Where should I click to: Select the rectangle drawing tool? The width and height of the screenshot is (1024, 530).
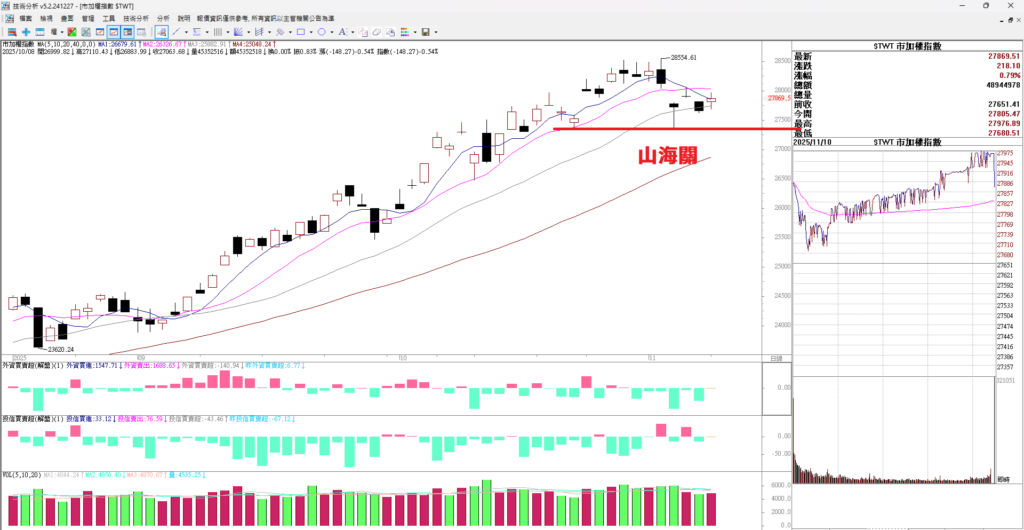click(301, 32)
